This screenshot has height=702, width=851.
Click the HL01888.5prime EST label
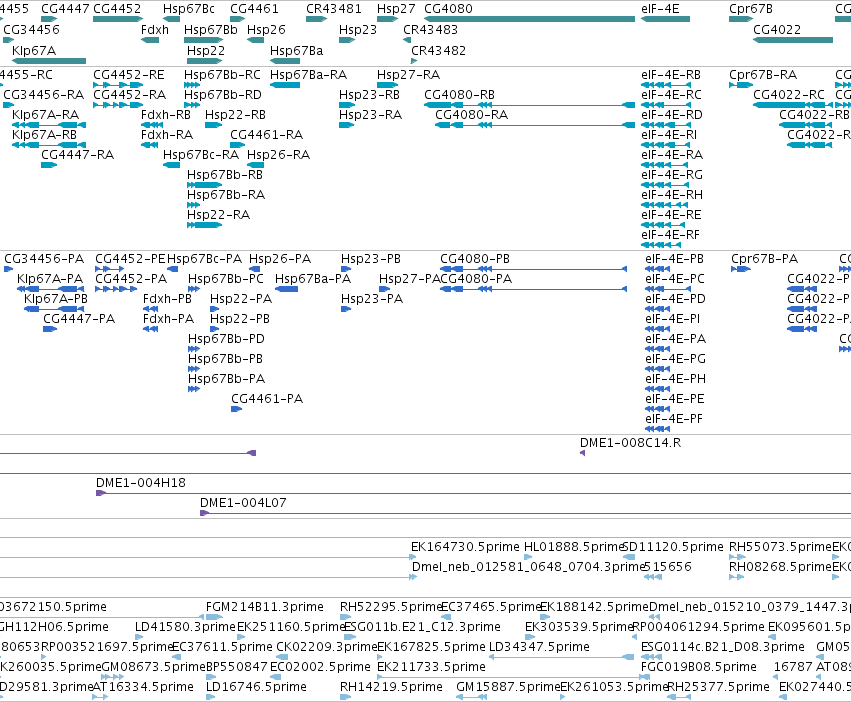coord(573,546)
